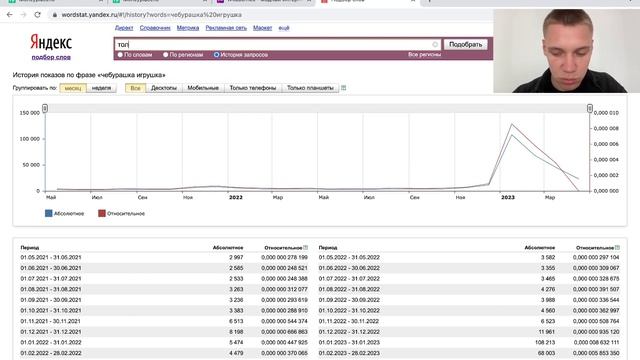Filter by Десктопы

(164, 88)
